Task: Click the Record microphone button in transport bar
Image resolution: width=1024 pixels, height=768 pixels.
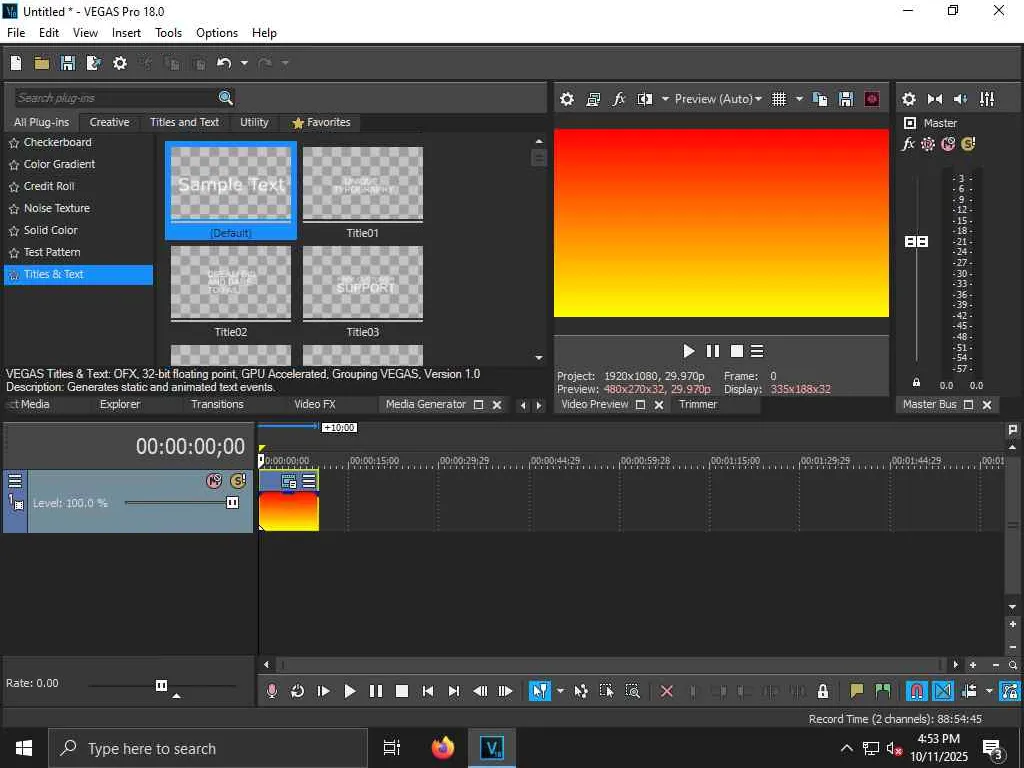Action: pos(272,691)
